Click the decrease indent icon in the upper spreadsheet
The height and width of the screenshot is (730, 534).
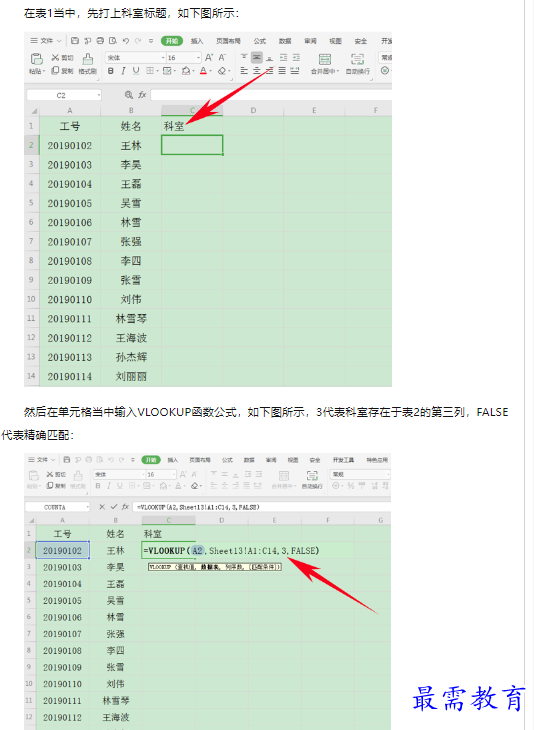pos(283,57)
